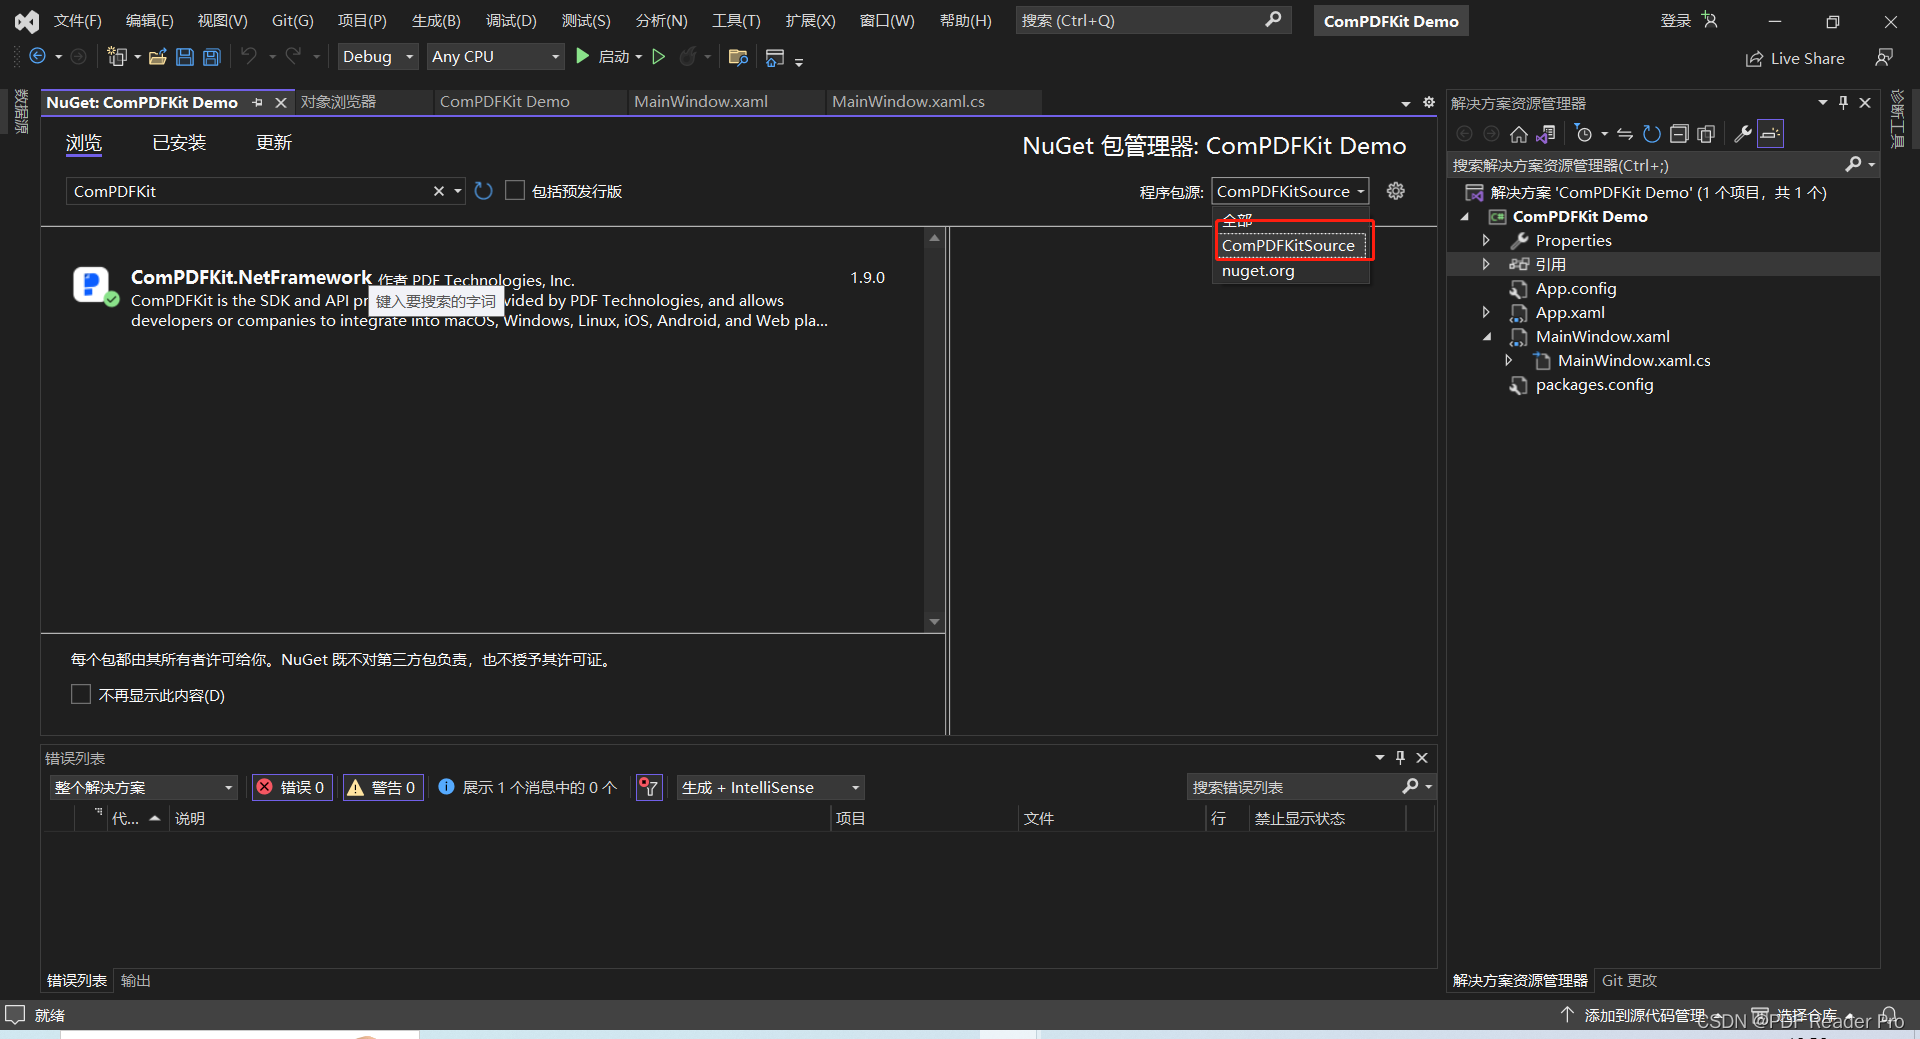1920x1039 pixels.
Task: Click the navigate backward toolbar arrow
Action: [37, 57]
